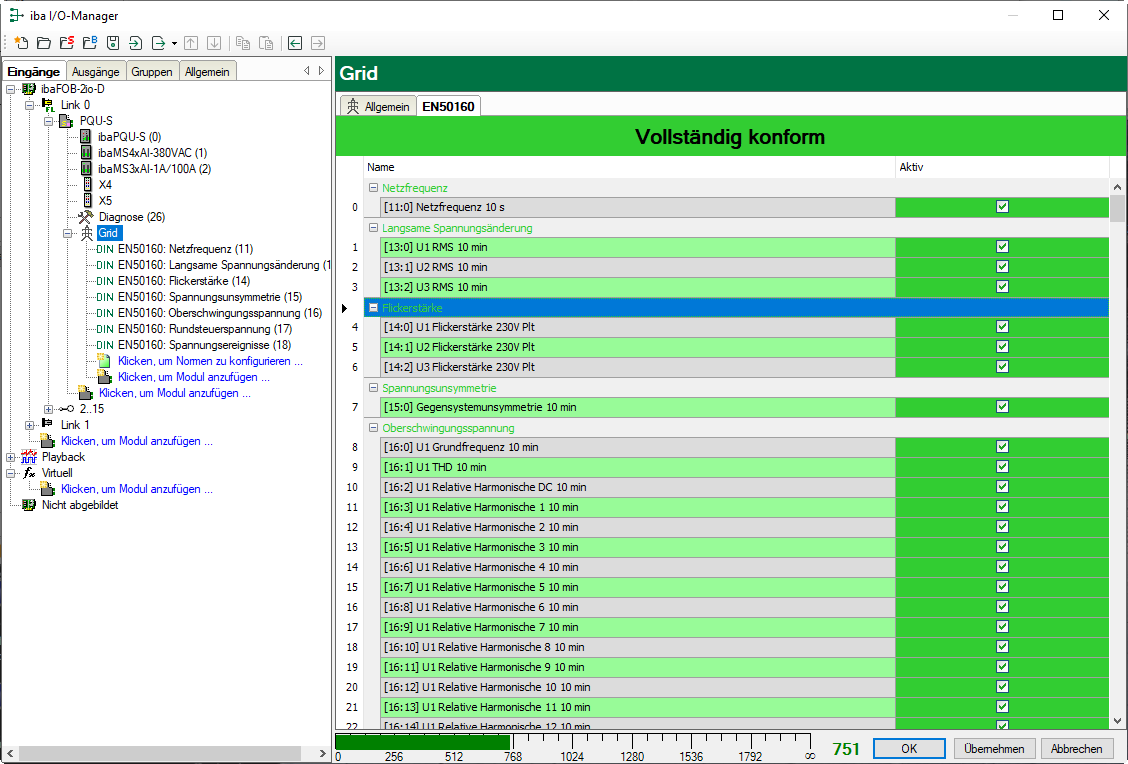Open the Allgemein tab in Grid panel

tap(378, 106)
